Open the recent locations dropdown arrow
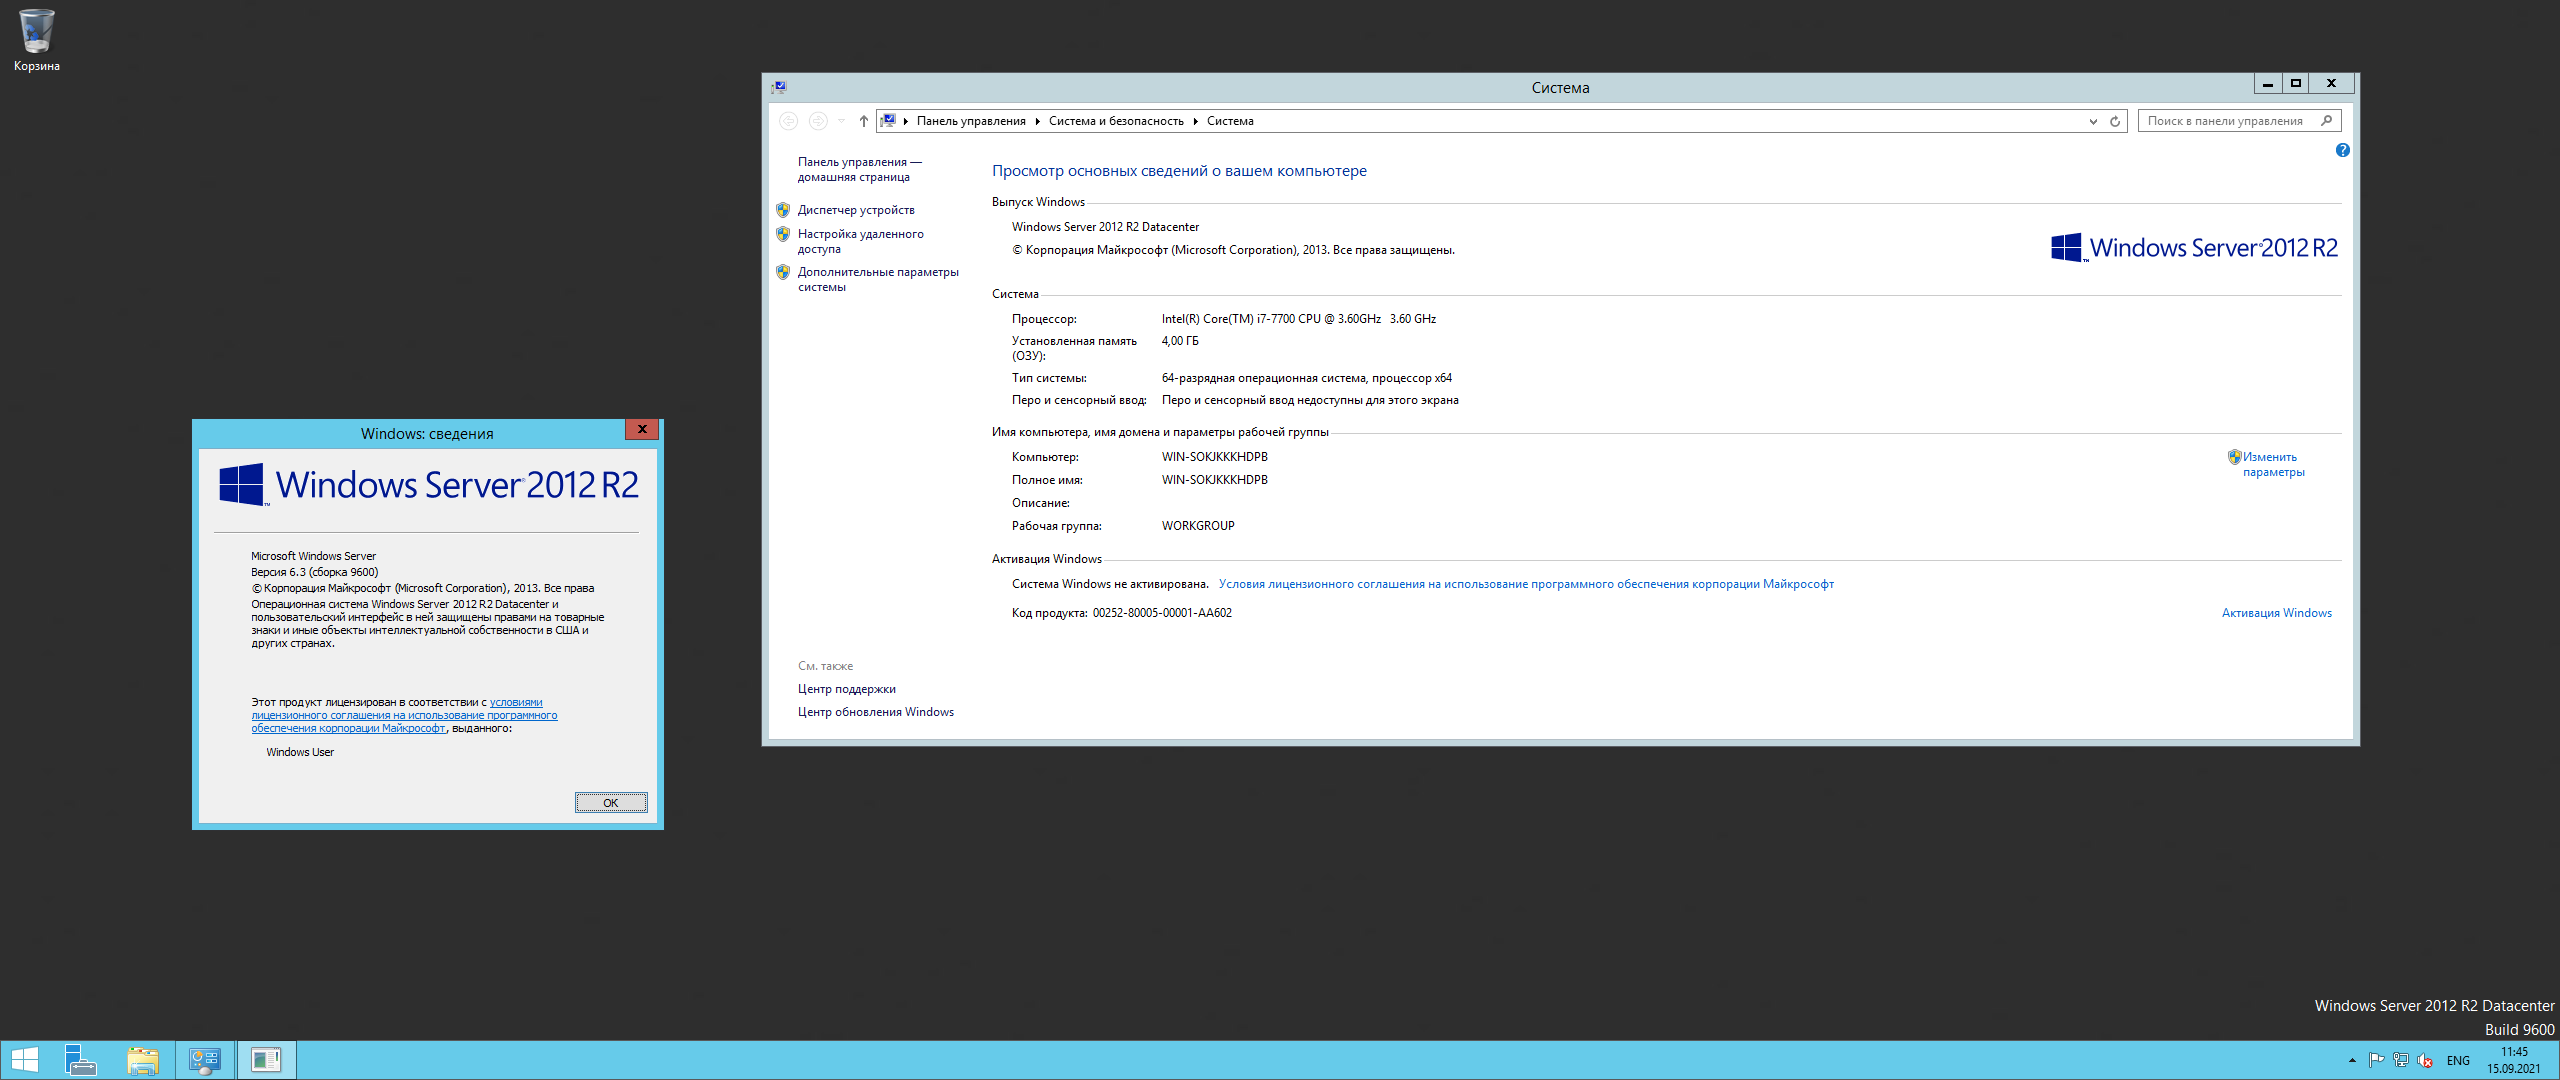Viewport: 2560px width, 1080px height. click(x=841, y=121)
